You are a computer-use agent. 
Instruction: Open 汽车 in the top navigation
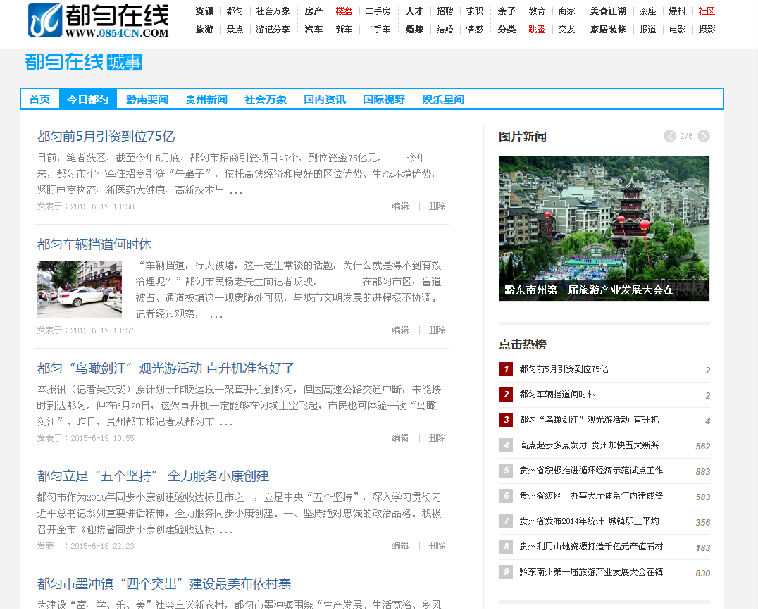tap(314, 29)
